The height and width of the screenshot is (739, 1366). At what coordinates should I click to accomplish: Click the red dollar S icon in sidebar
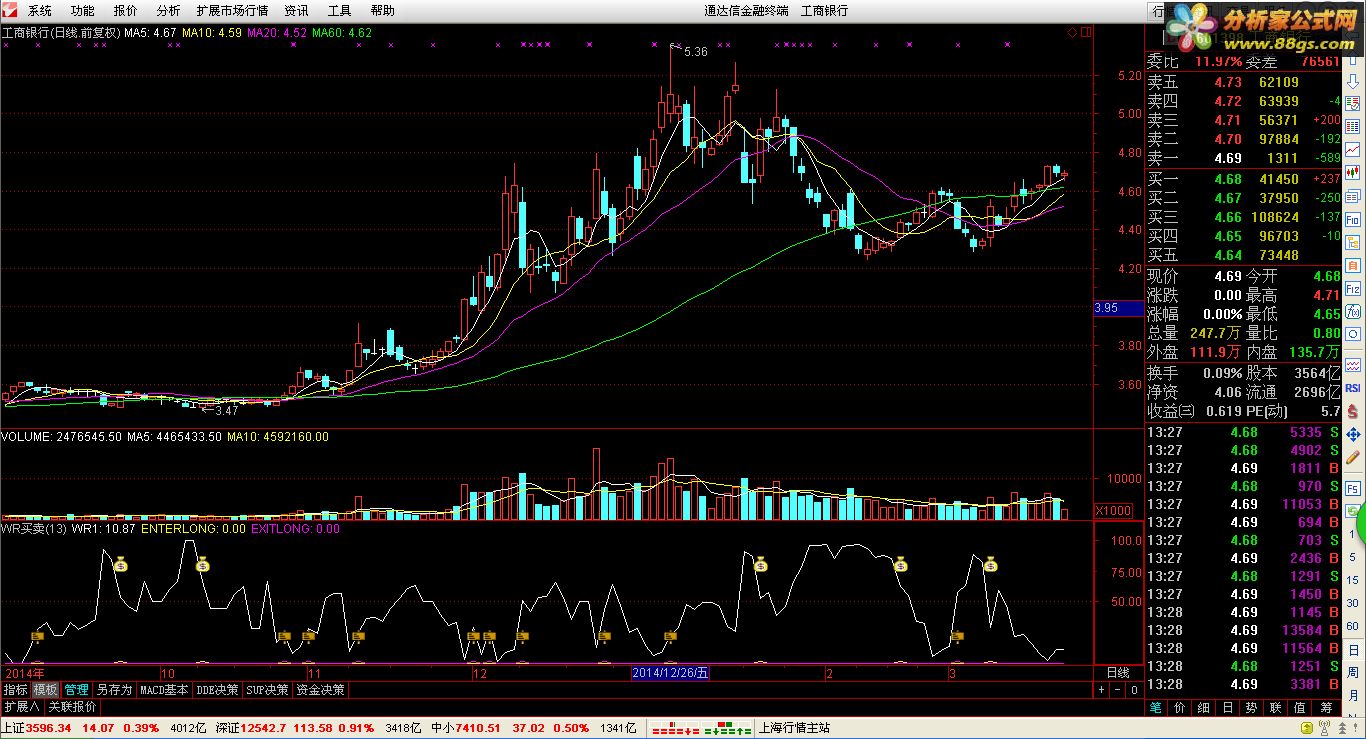coord(1352,412)
